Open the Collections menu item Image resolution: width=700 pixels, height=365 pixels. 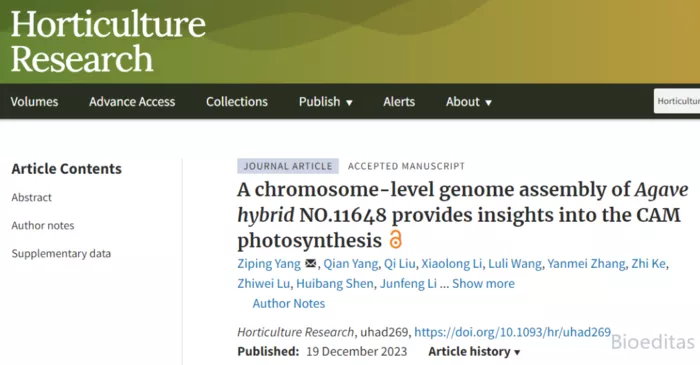[237, 102]
